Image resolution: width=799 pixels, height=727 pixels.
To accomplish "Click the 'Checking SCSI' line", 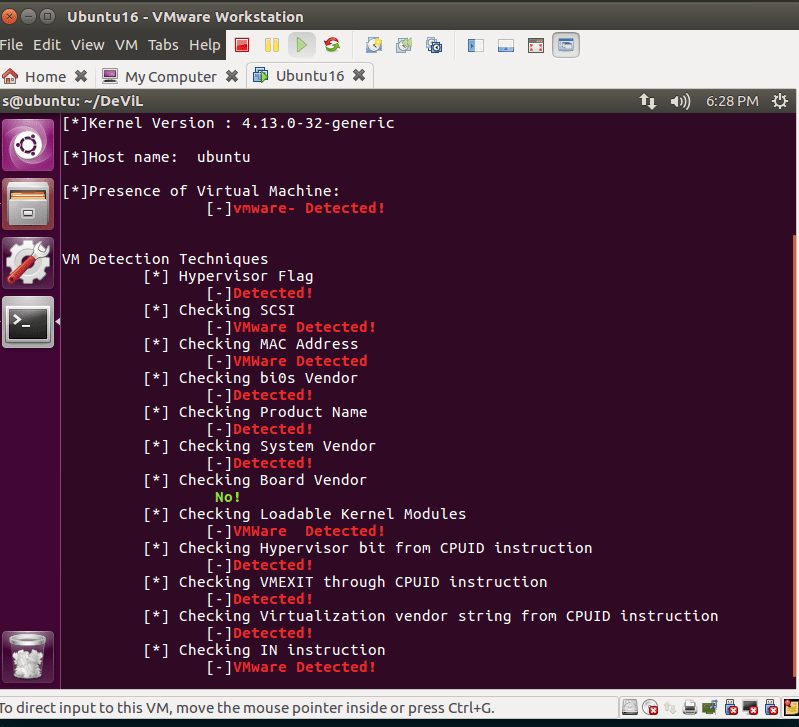I will (x=219, y=310).
